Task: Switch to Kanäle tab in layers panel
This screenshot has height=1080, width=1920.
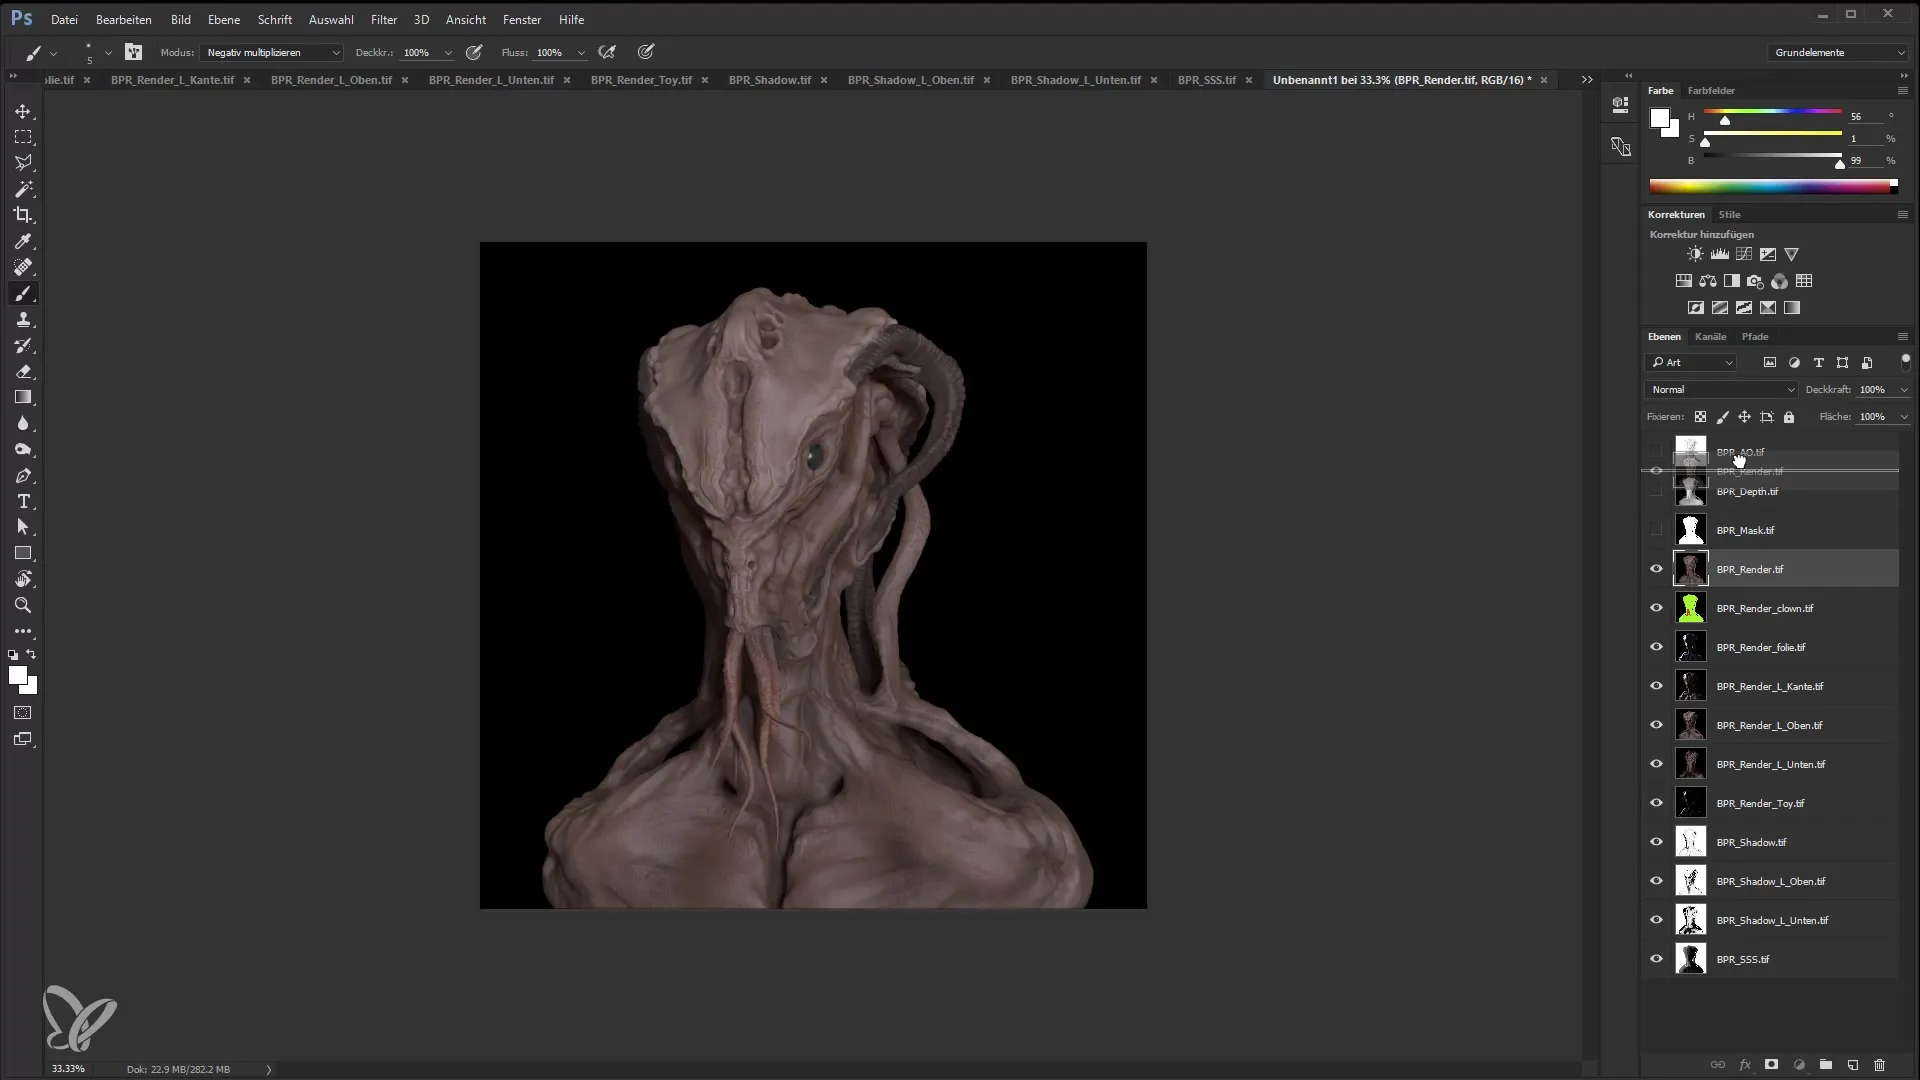Action: click(x=1712, y=336)
